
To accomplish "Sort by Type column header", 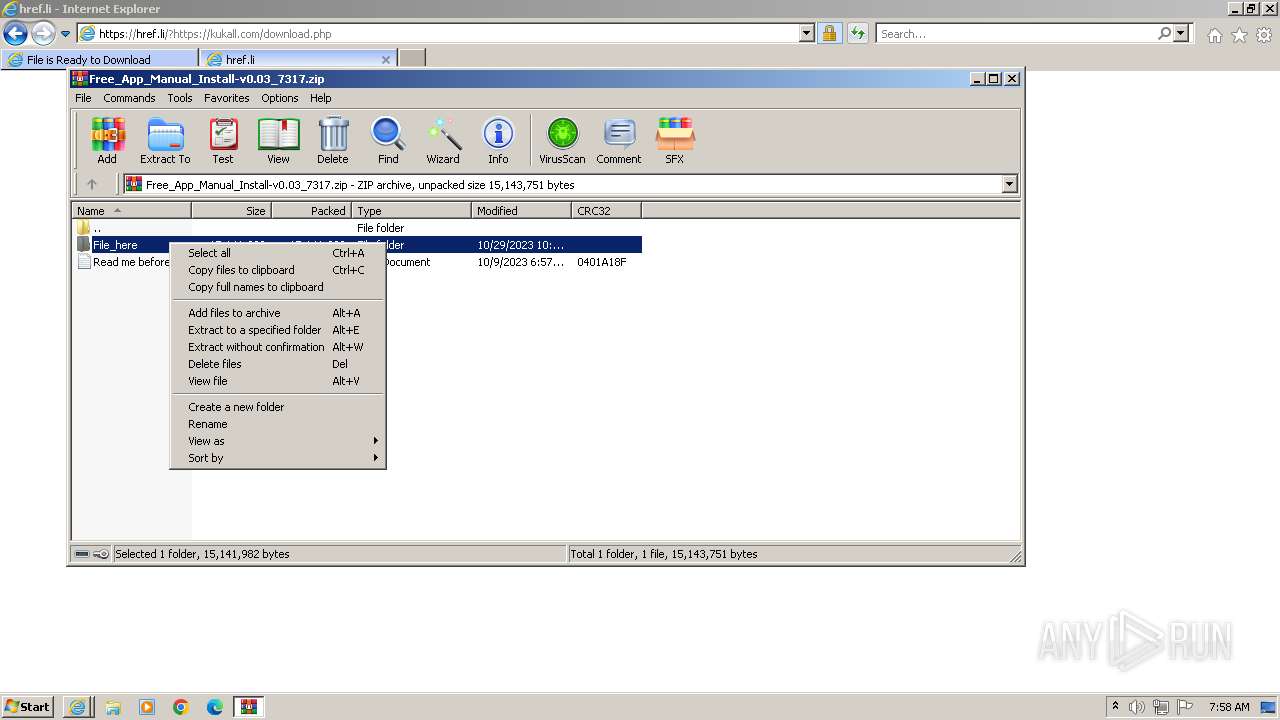I will coord(412,211).
